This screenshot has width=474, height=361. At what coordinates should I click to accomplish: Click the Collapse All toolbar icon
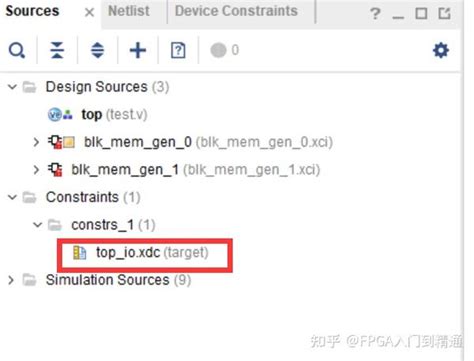coord(57,51)
